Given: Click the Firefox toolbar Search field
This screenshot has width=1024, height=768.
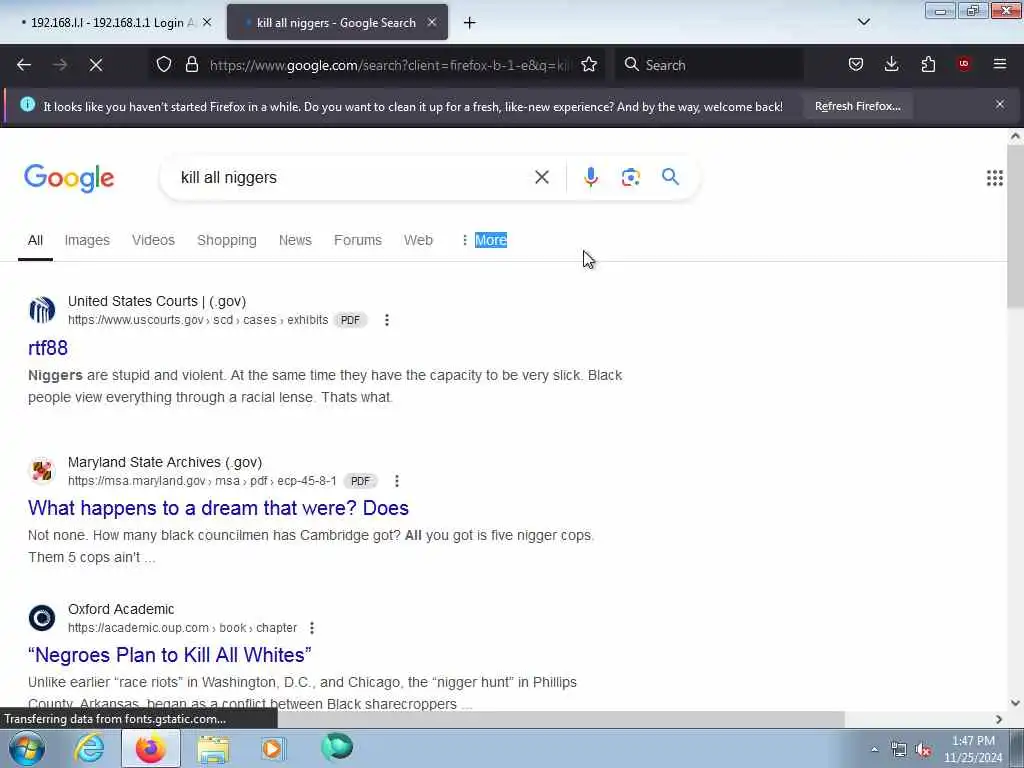Looking at the screenshot, I should [708, 65].
